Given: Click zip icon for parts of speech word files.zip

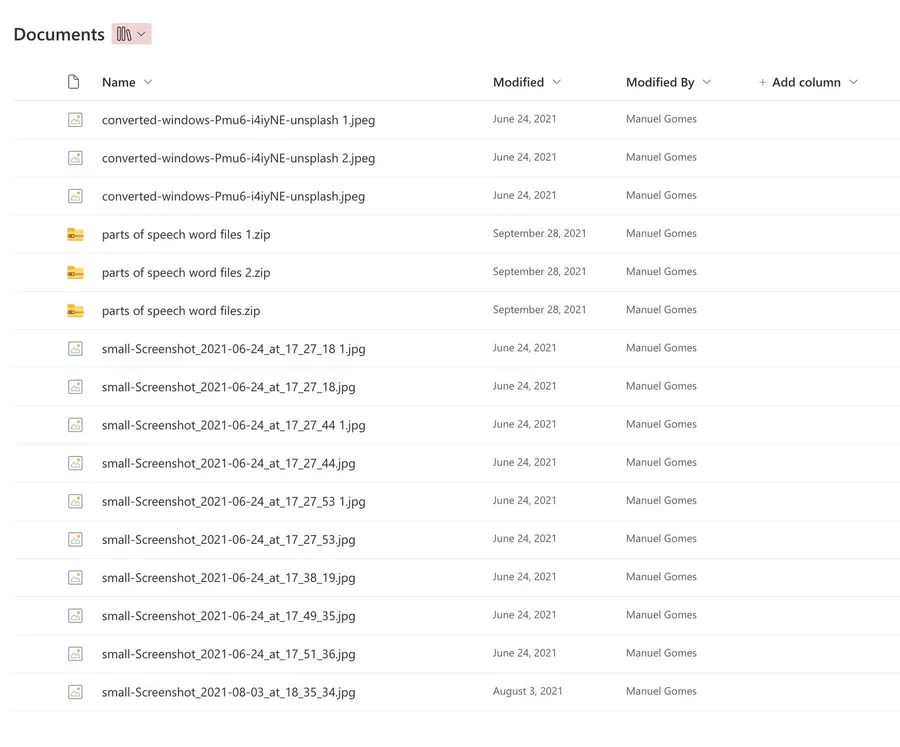Looking at the screenshot, I should pyautogui.click(x=75, y=311).
